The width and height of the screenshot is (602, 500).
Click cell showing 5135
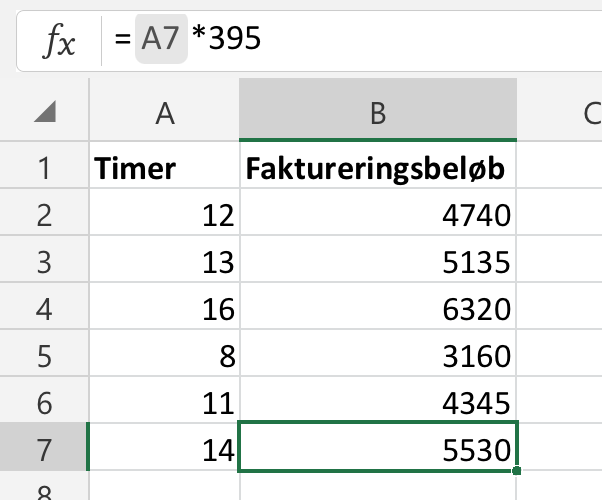coord(378,262)
